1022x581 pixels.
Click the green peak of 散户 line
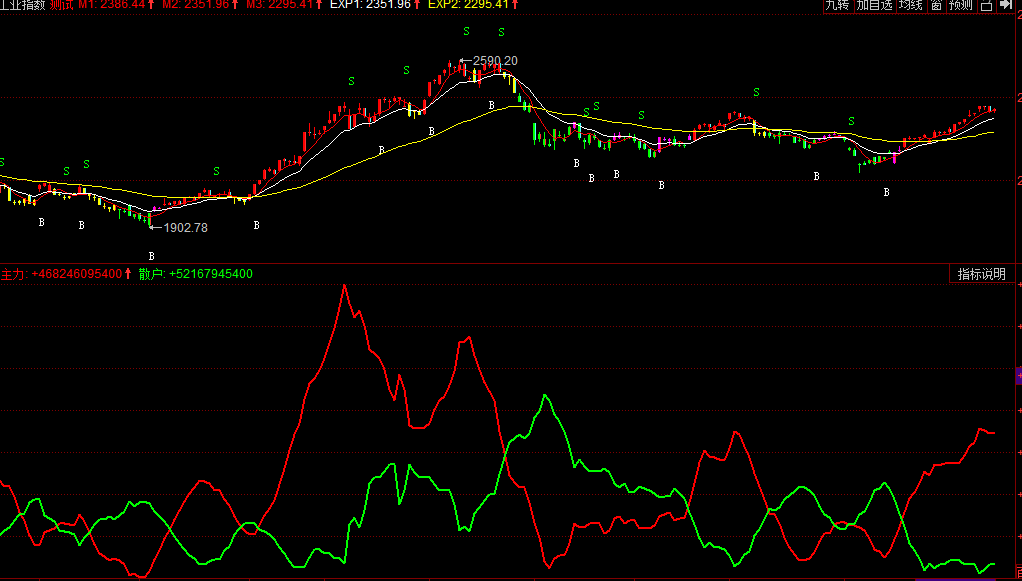coord(545,396)
